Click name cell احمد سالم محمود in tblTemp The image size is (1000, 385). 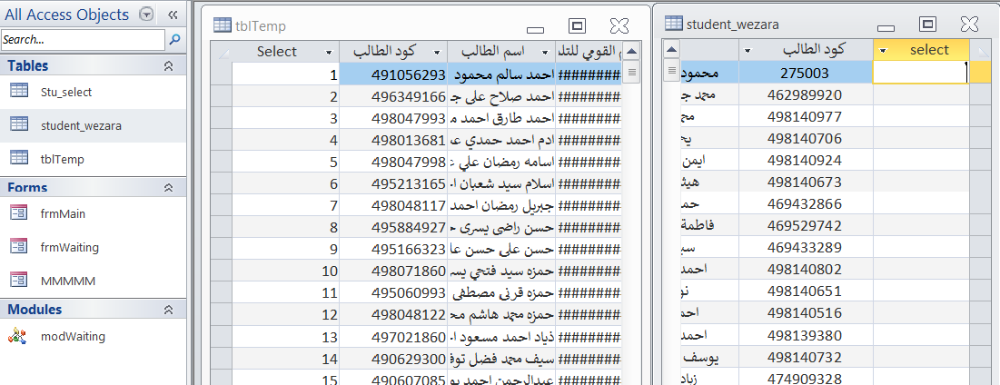(x=502, y=75)
